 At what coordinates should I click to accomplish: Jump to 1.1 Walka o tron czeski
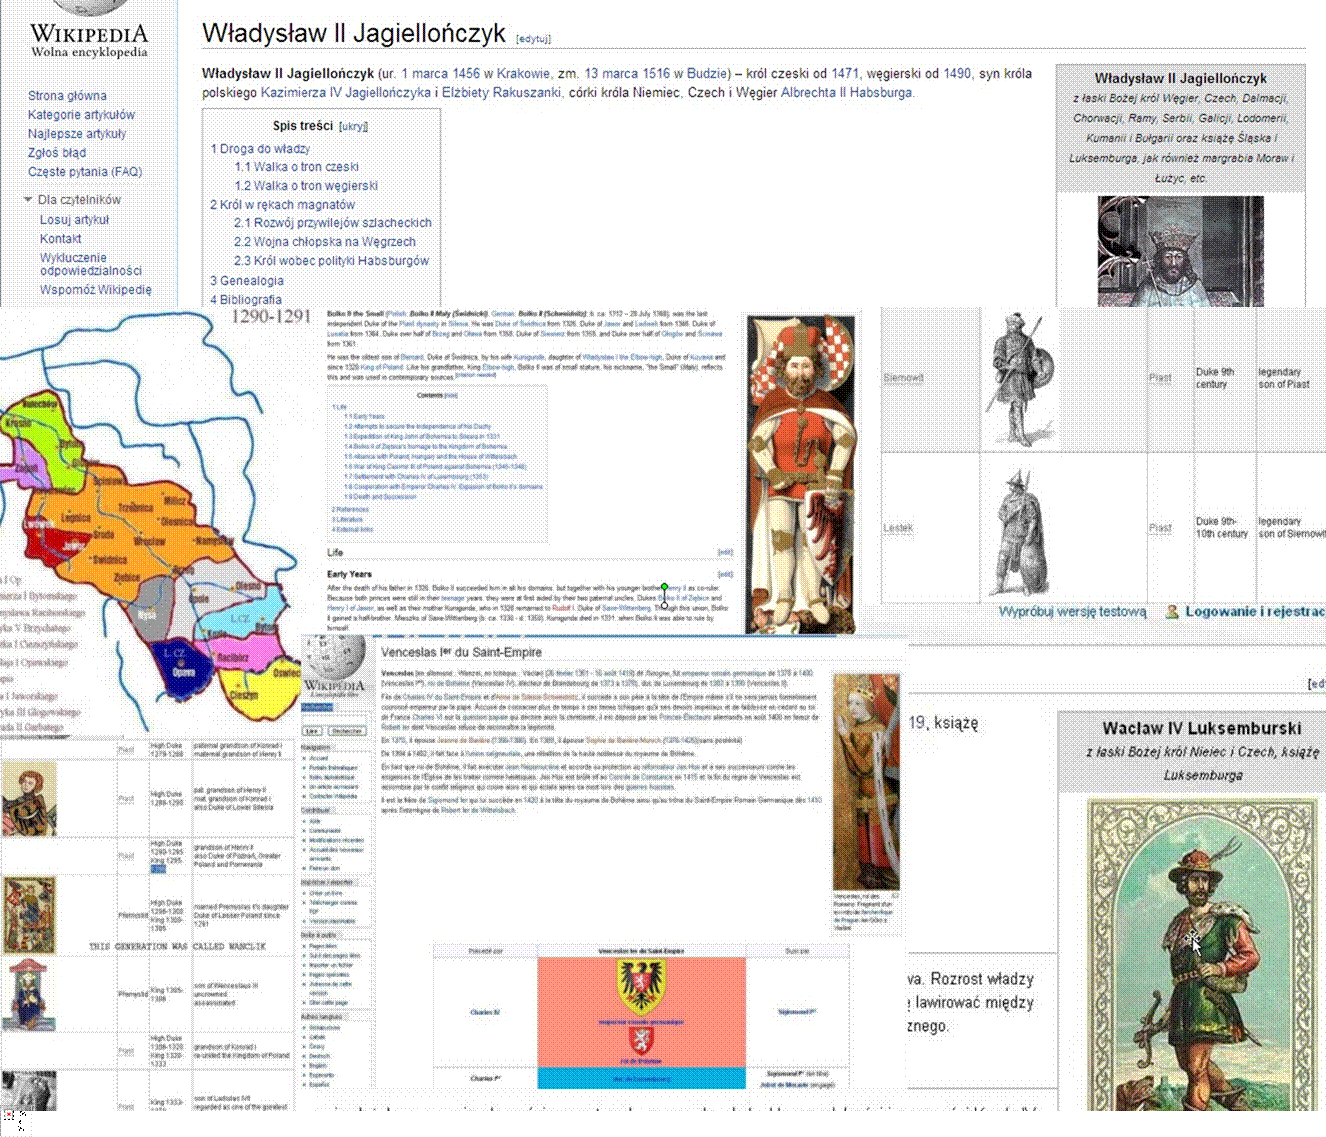pyautogui.click(x=296, y=167)
